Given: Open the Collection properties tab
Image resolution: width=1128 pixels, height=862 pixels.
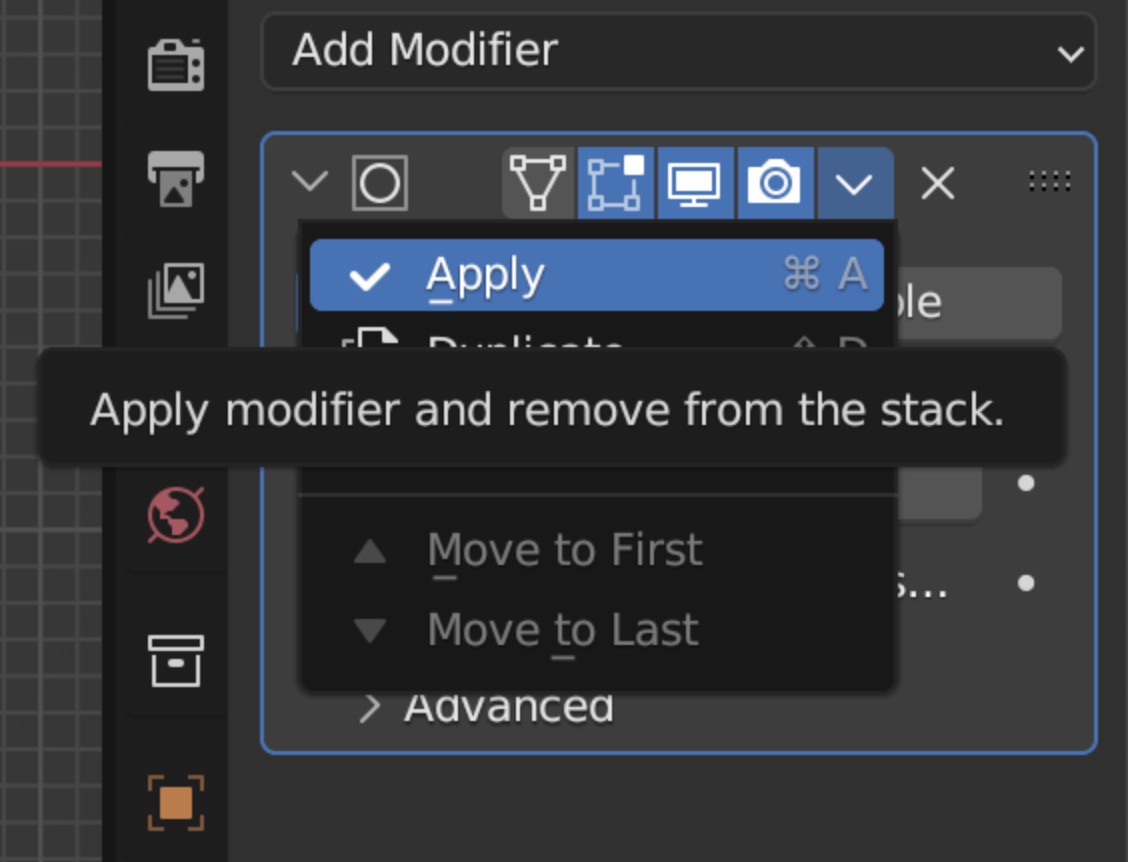Looking at the screenshot, I should click(x=176, y=661).
